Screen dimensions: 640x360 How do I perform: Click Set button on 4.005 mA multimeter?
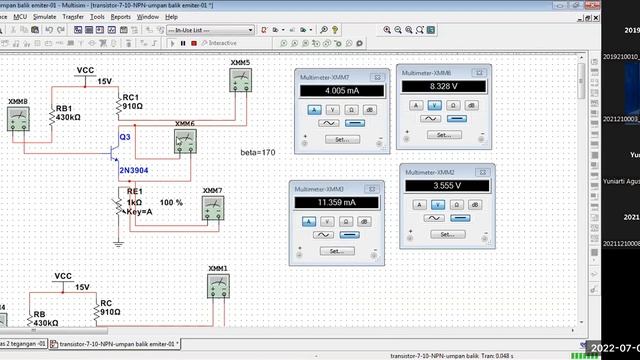(x=342, y=140)
